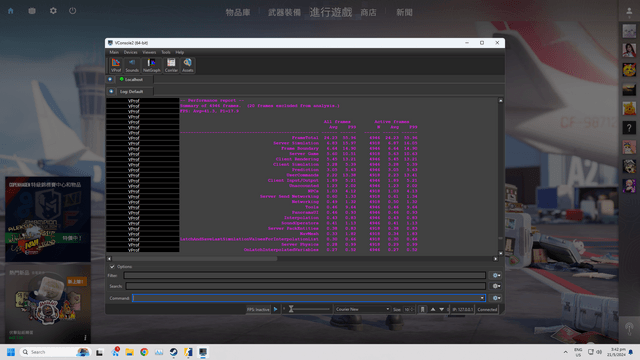
Task: Click the log horizontal scrollbar thumb
Action: [195, 258]
